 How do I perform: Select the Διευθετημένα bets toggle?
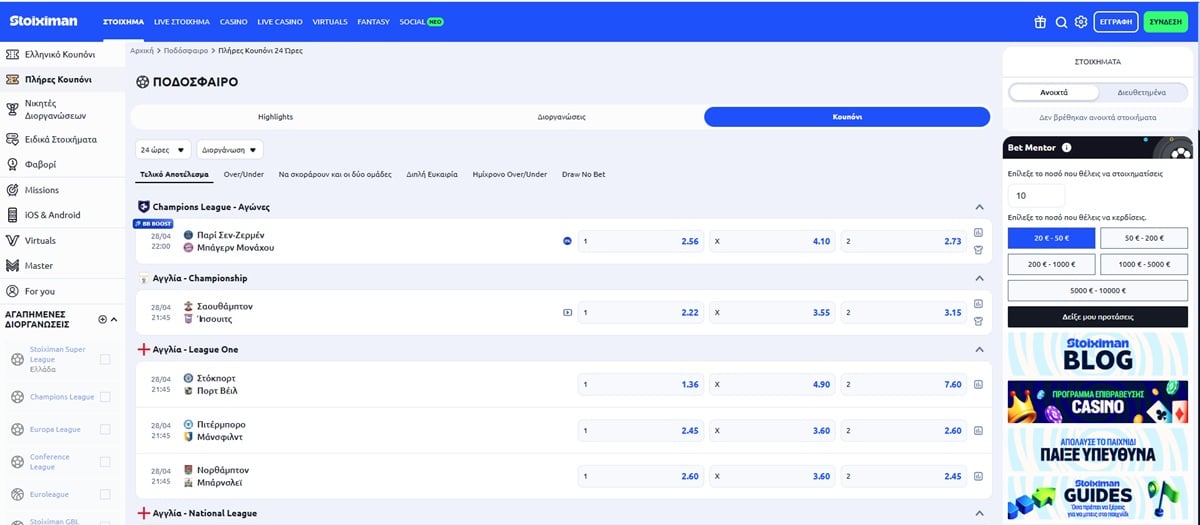point(1141,92)
